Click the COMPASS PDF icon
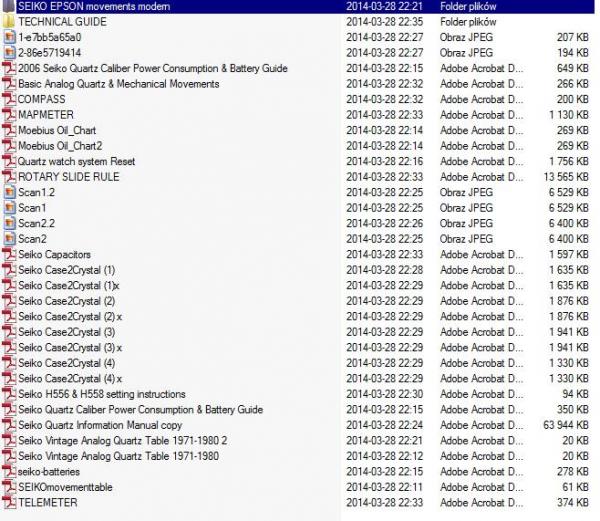The width and height of the screenshot is (600, 521). [x=9, y=99]
